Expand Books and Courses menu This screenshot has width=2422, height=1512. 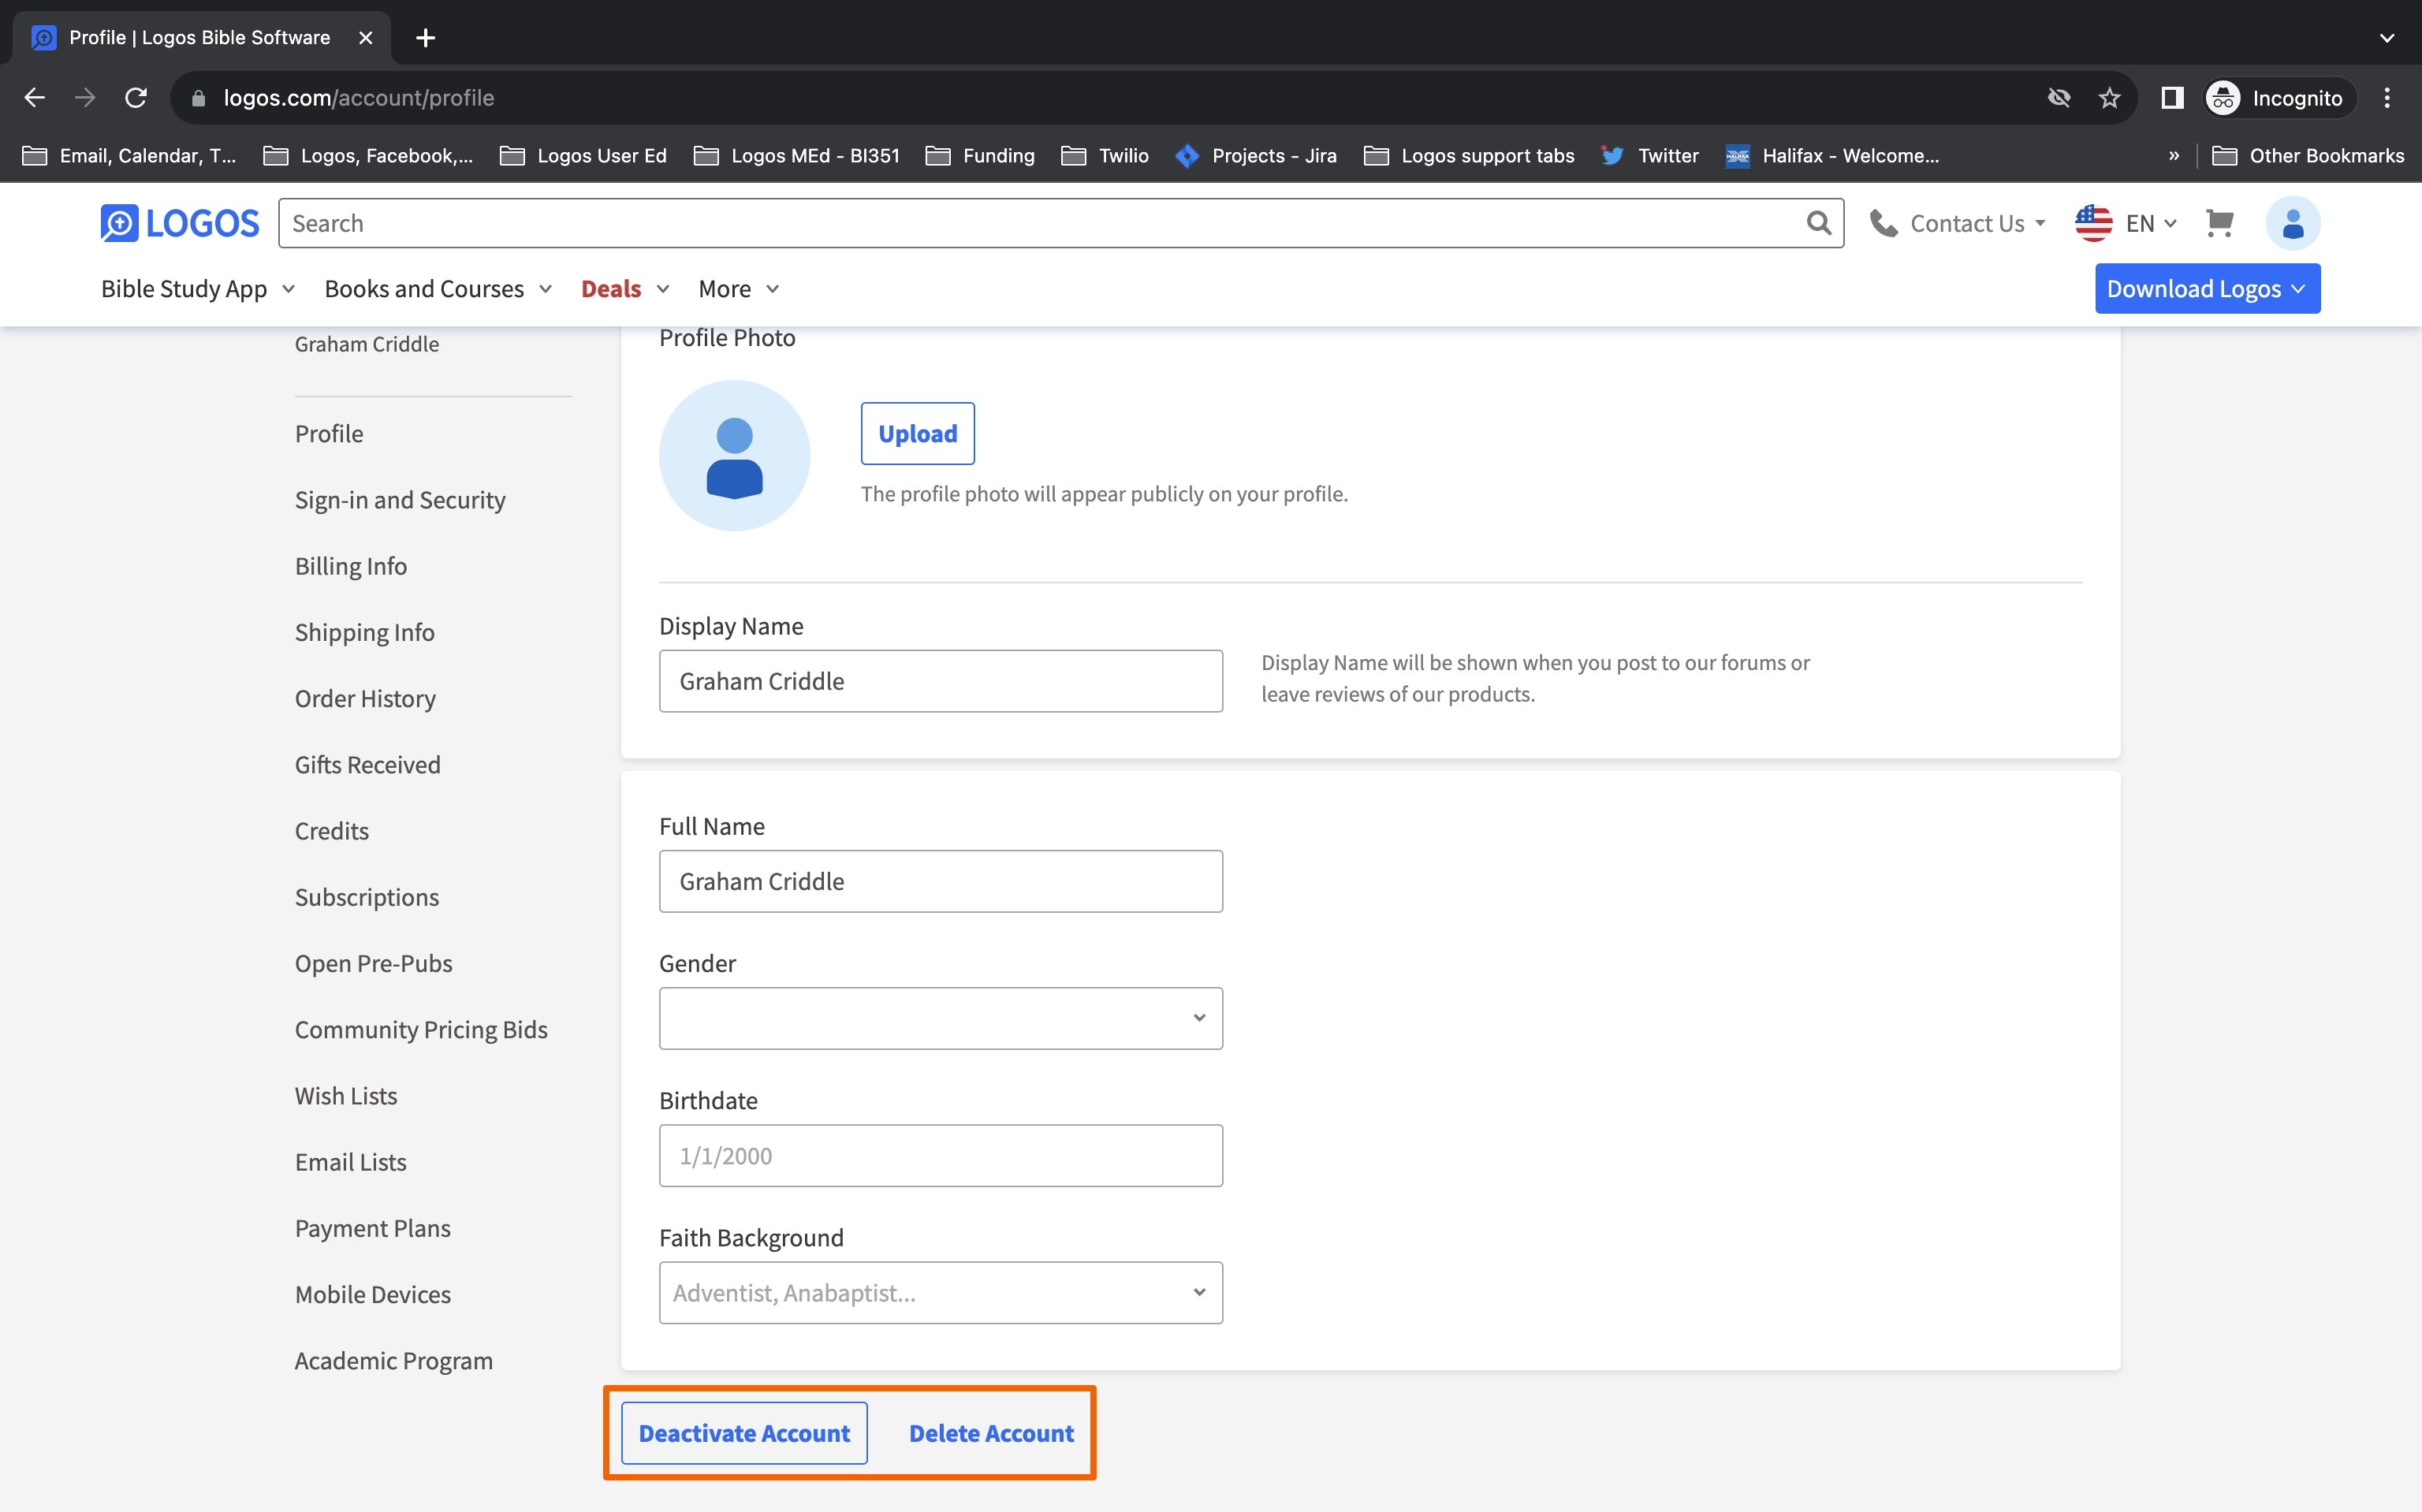pyautogui.click(x=438, y=288)
